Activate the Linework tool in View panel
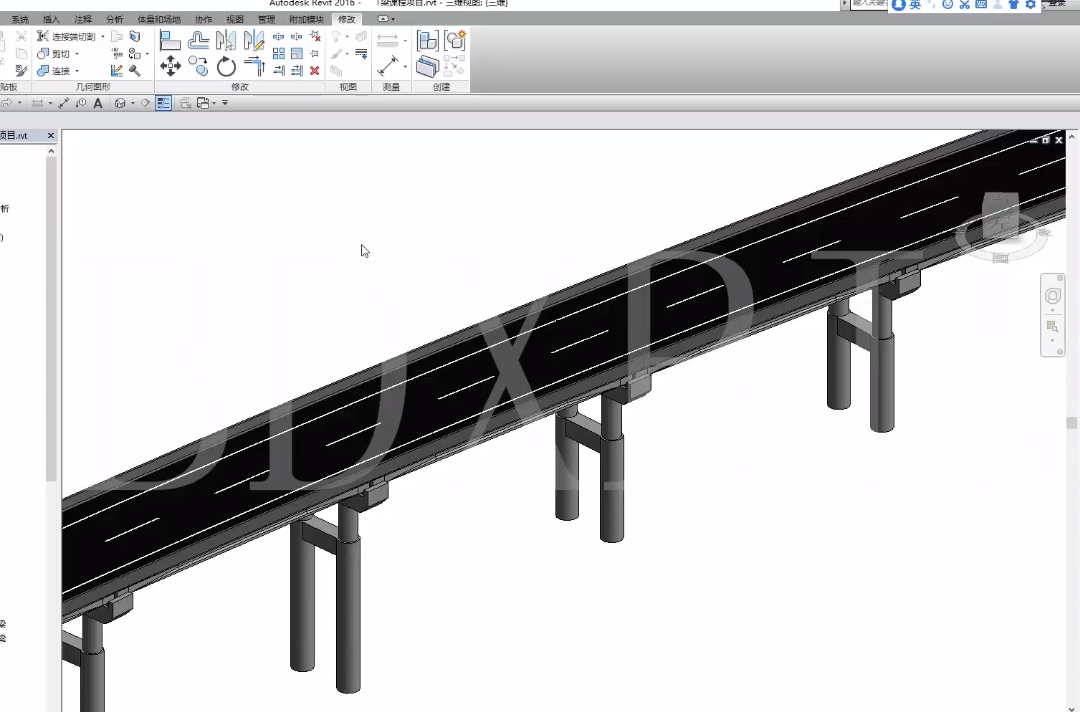This screenshot has width=1080, height=712. [361, 54]
